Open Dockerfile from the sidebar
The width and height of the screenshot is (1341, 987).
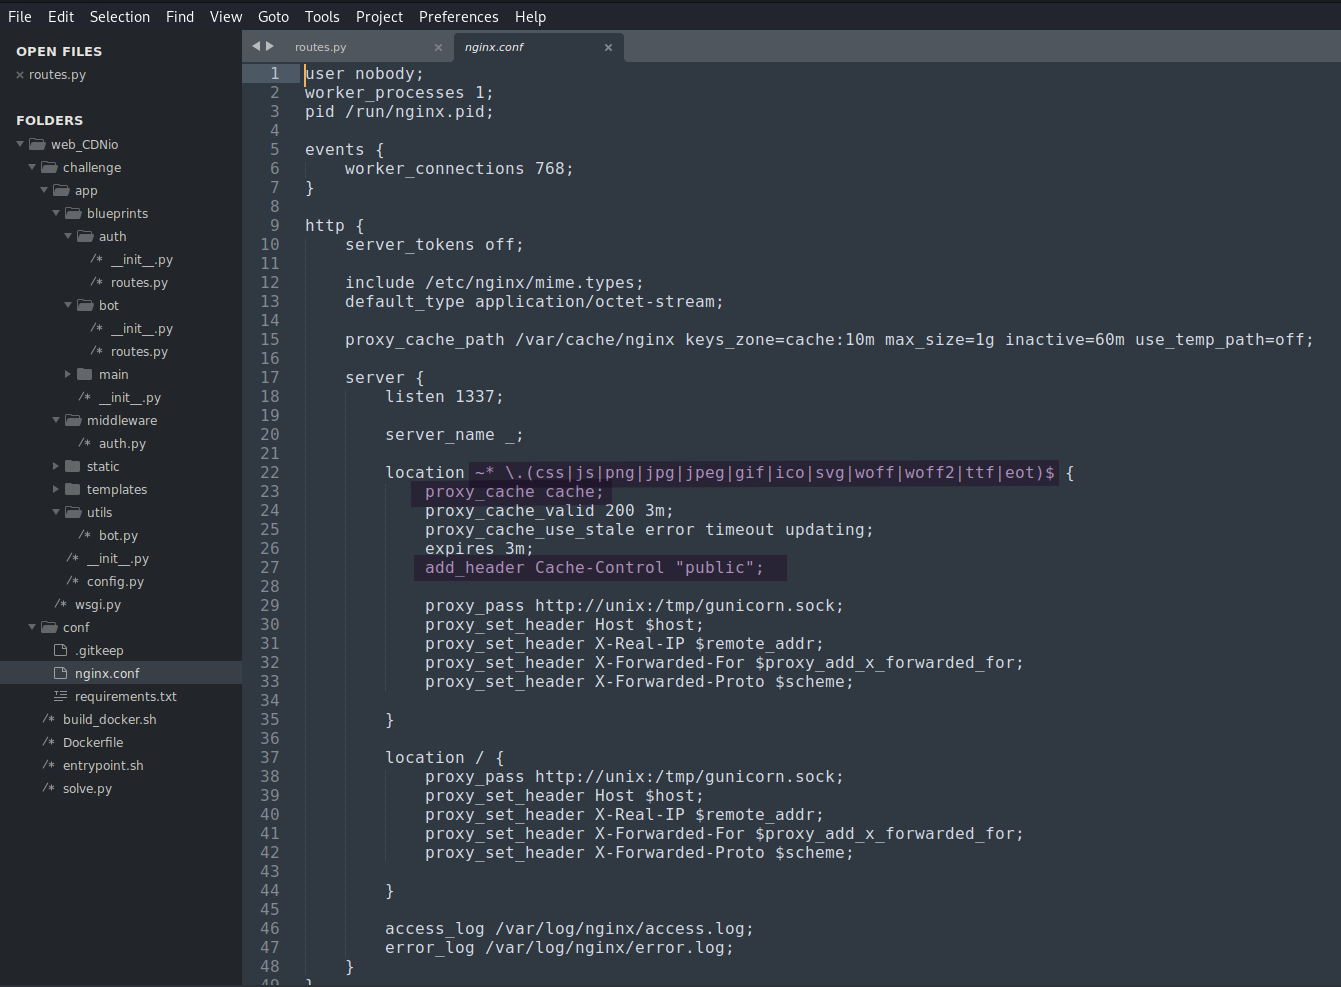[x=93, y=742]
